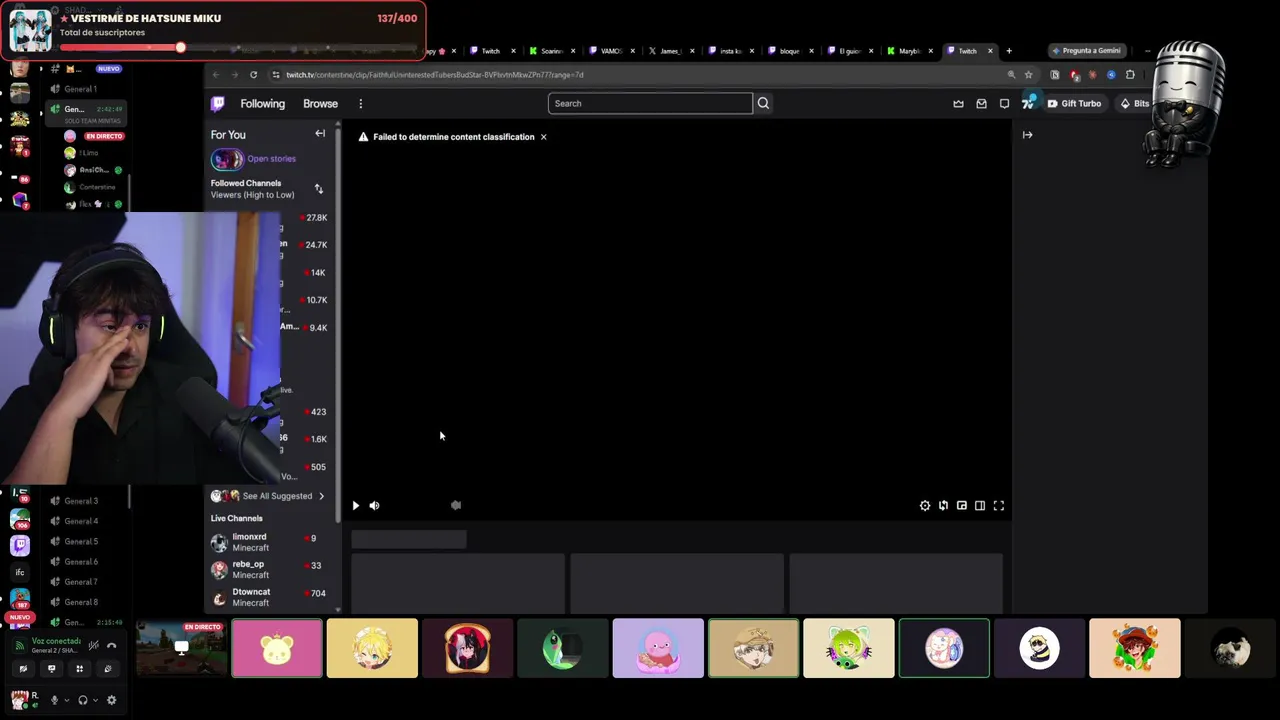This screenshot has height=720, width=1280.
Task: Reload the browser page
Action: [x=253, y=75]
